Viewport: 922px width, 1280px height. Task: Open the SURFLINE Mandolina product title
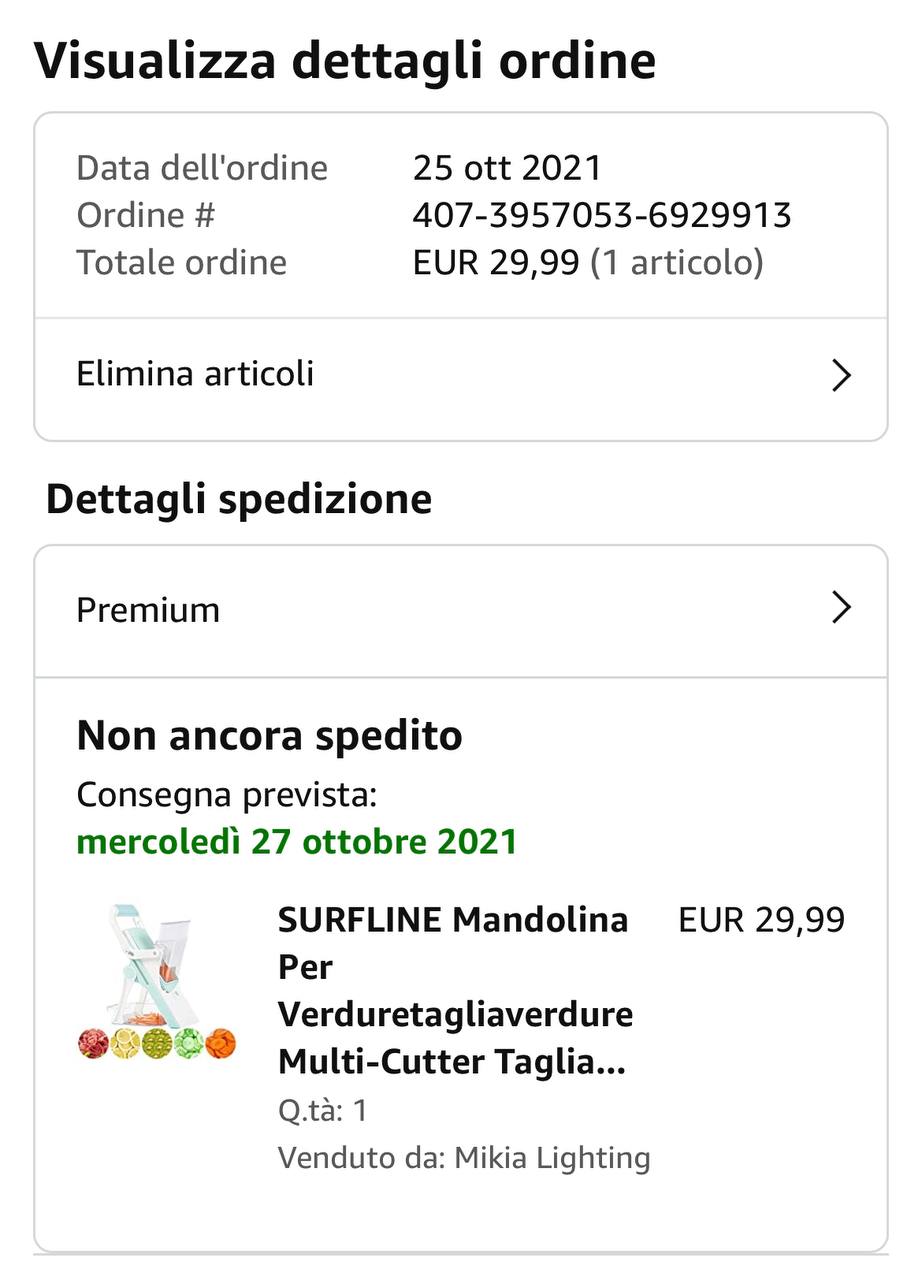click(x=455, y=990)
